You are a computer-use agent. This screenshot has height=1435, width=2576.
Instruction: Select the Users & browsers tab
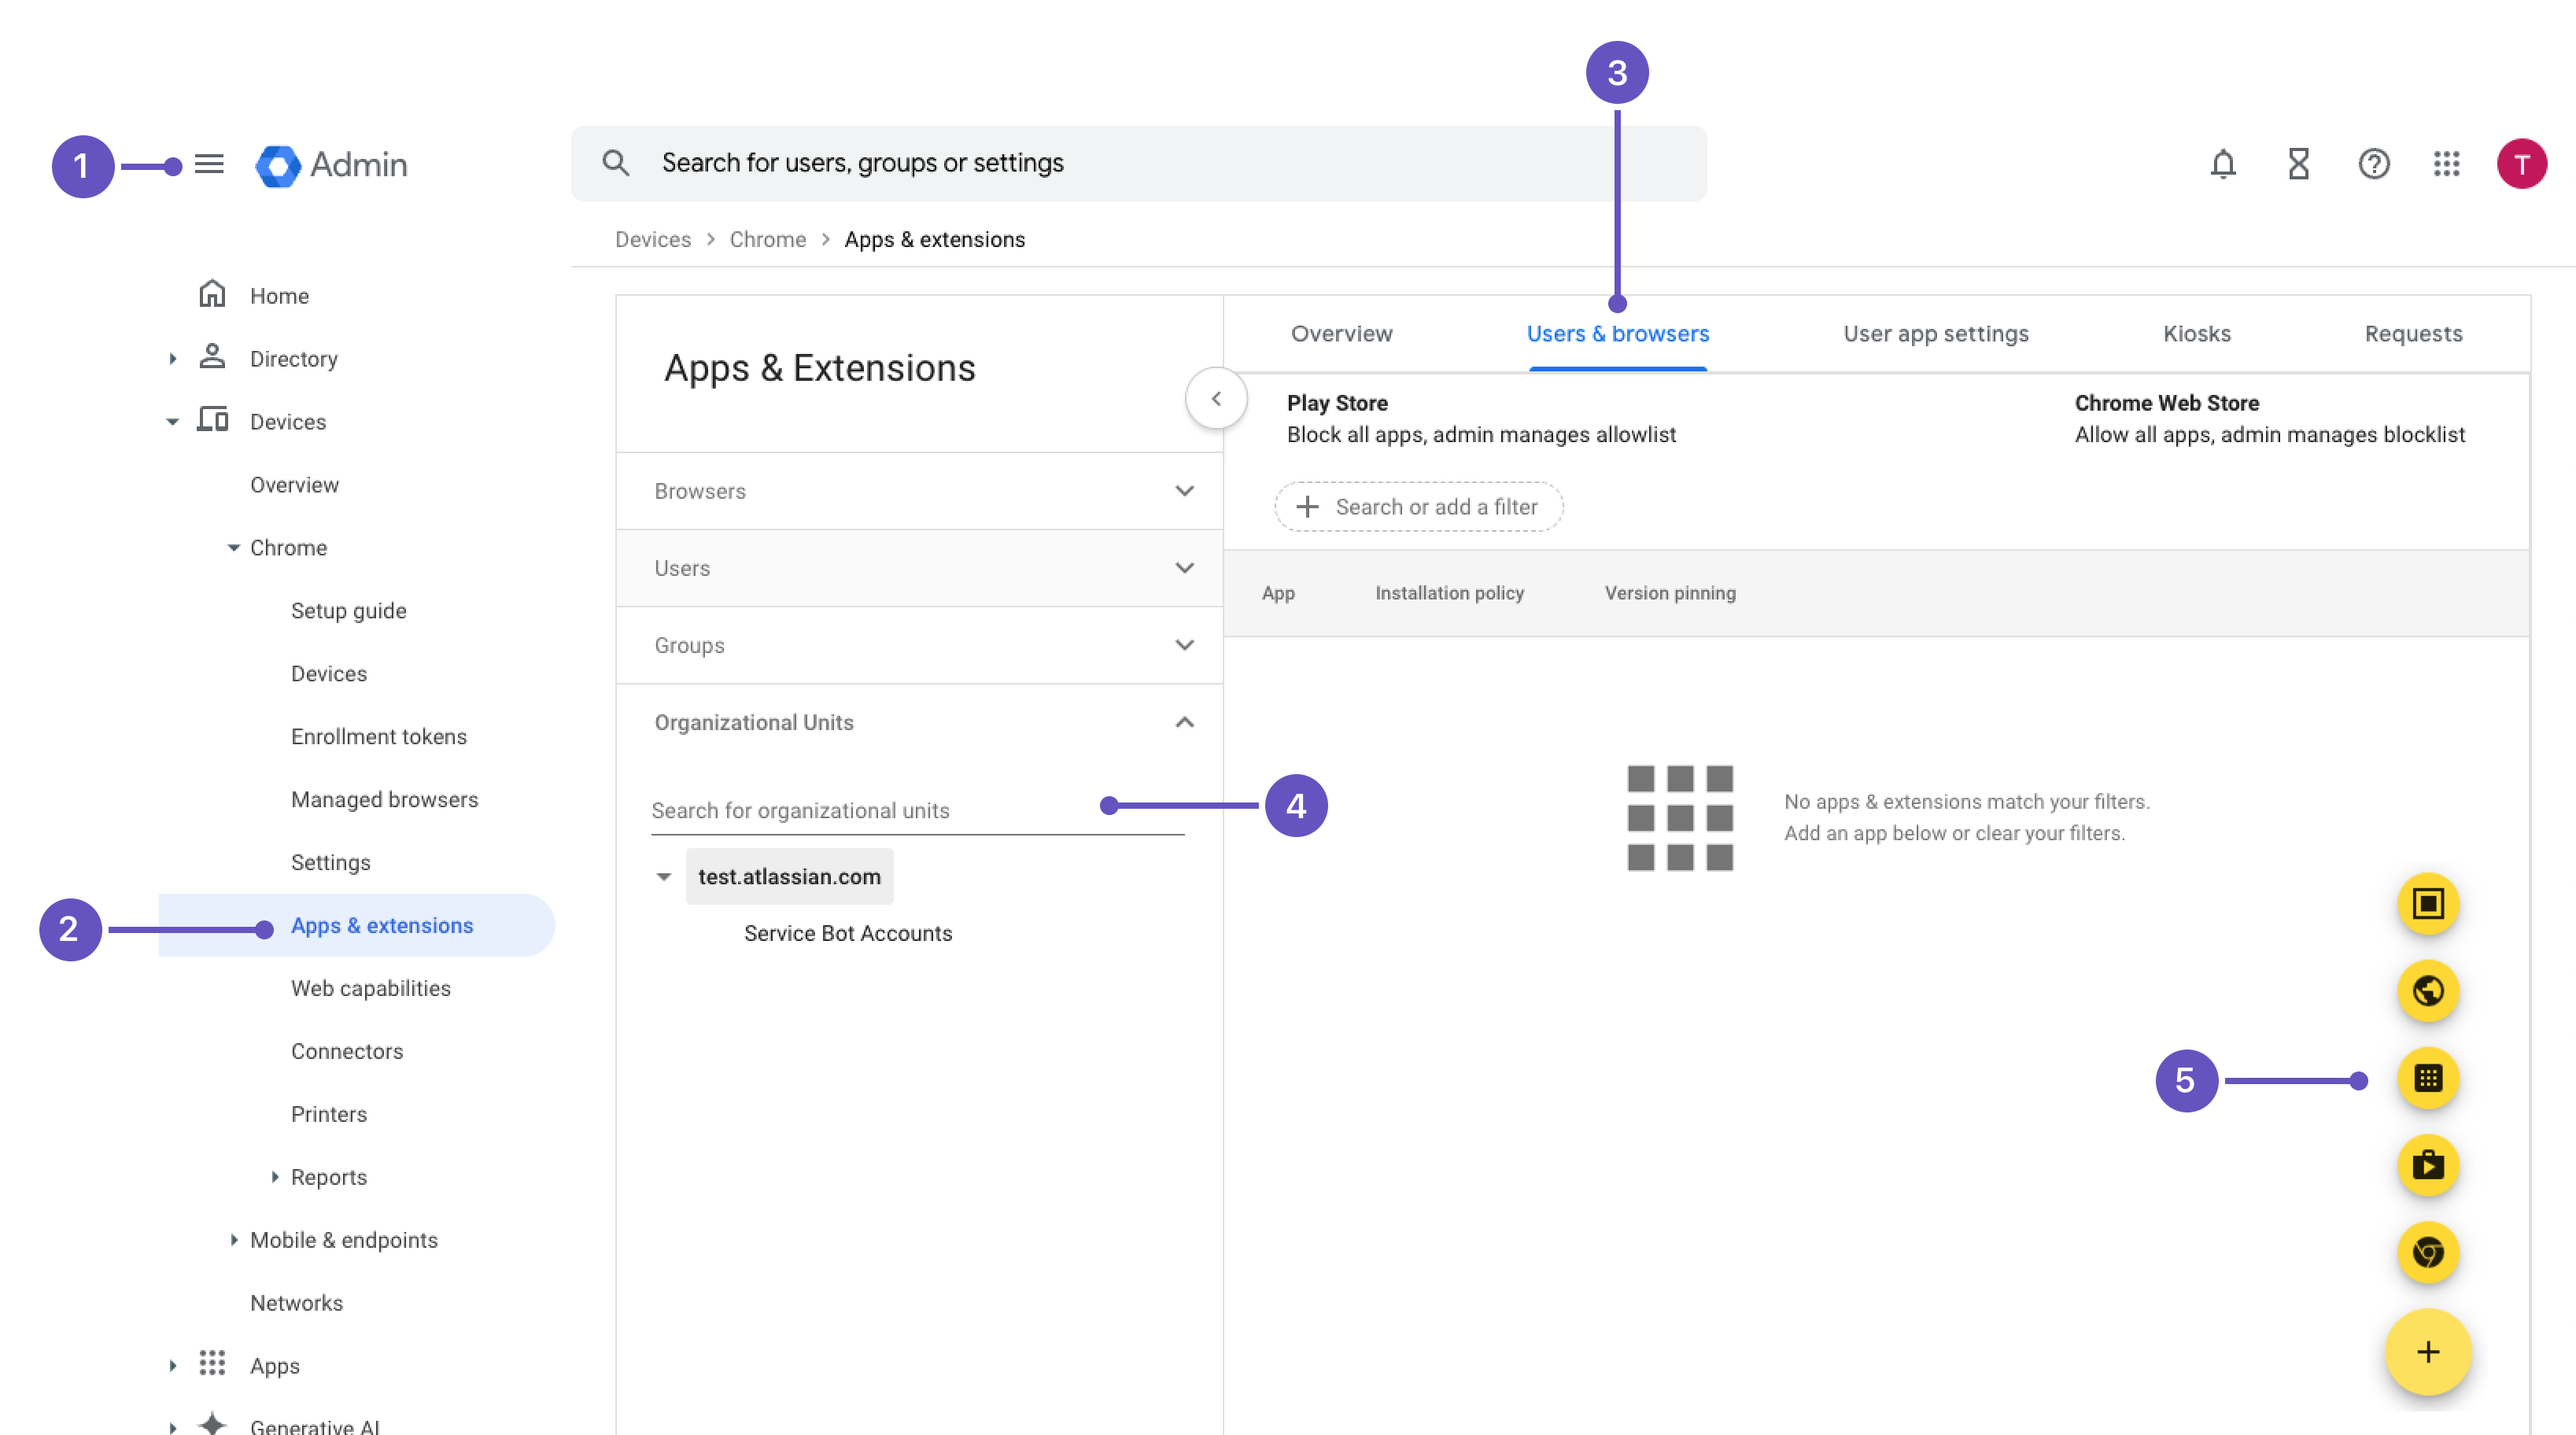click(x=1618, y=334)
